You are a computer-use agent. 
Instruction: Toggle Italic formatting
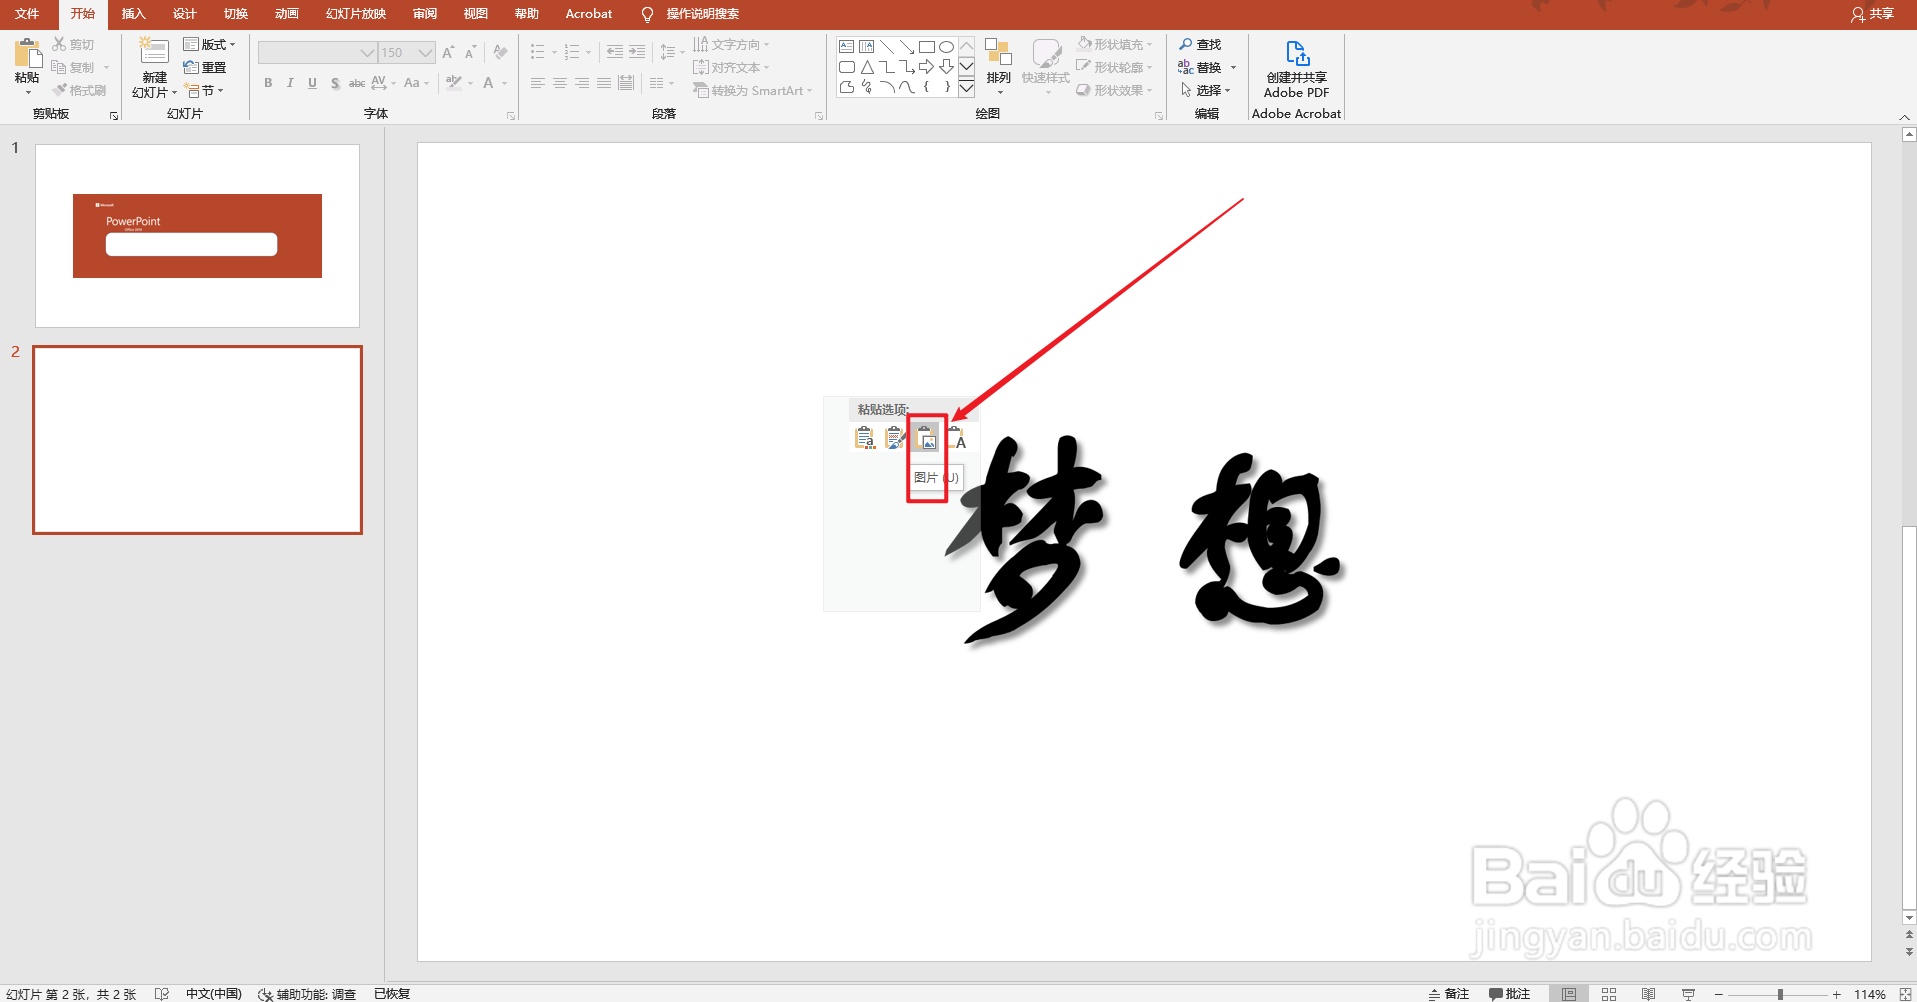290,83
